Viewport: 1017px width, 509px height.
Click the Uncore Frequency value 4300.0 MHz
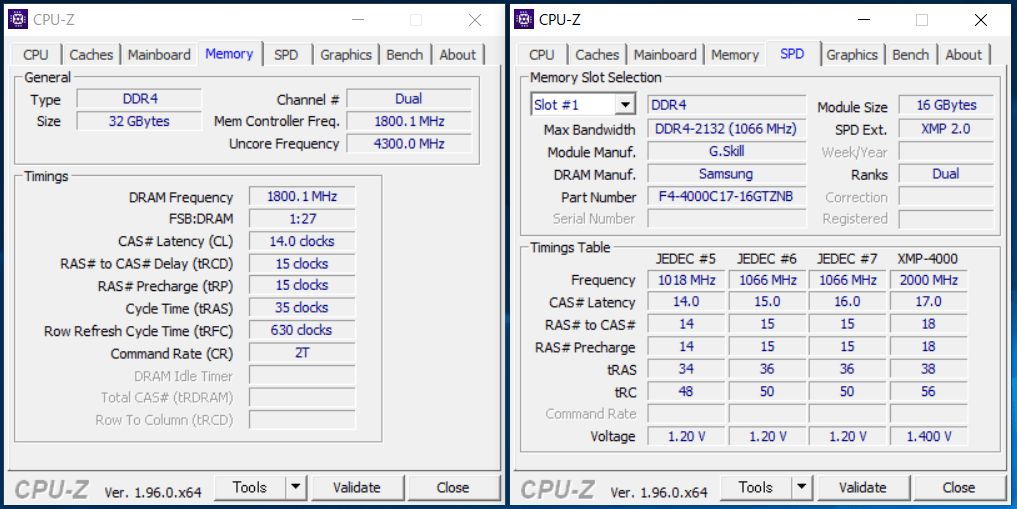(x=409, y=143)
